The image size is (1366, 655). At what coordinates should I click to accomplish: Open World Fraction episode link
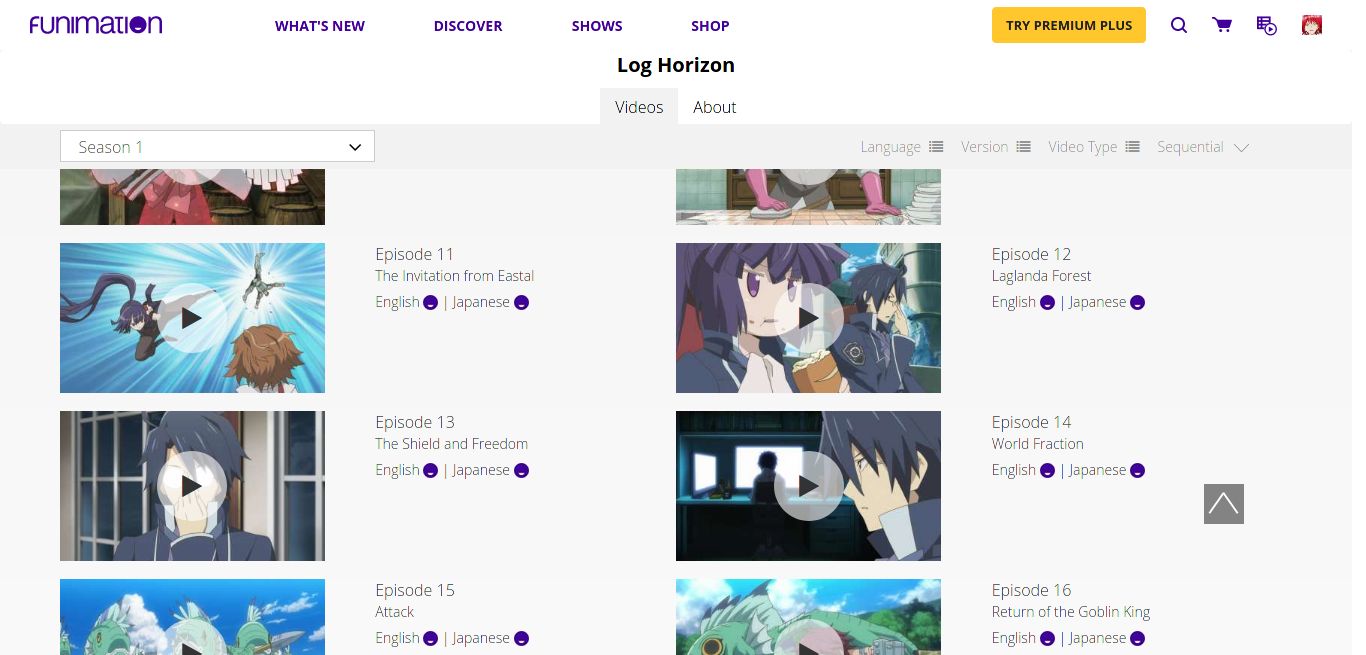pyautogui.click(x=1038, y=444)
